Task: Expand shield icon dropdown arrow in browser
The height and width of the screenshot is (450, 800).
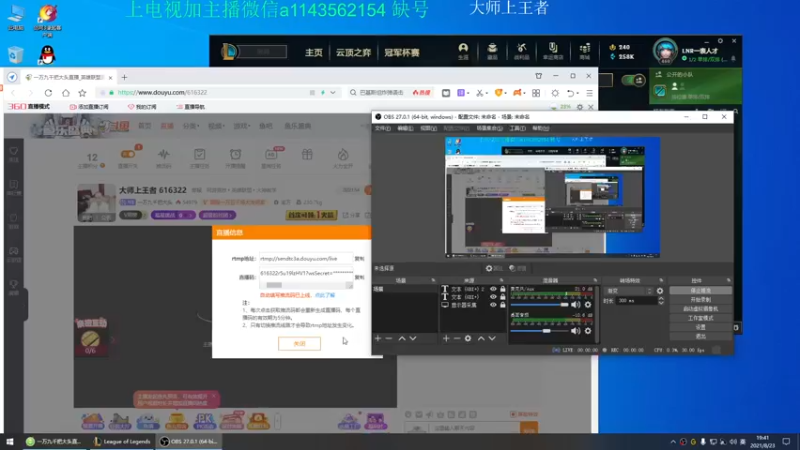Action: pos(506,93)
